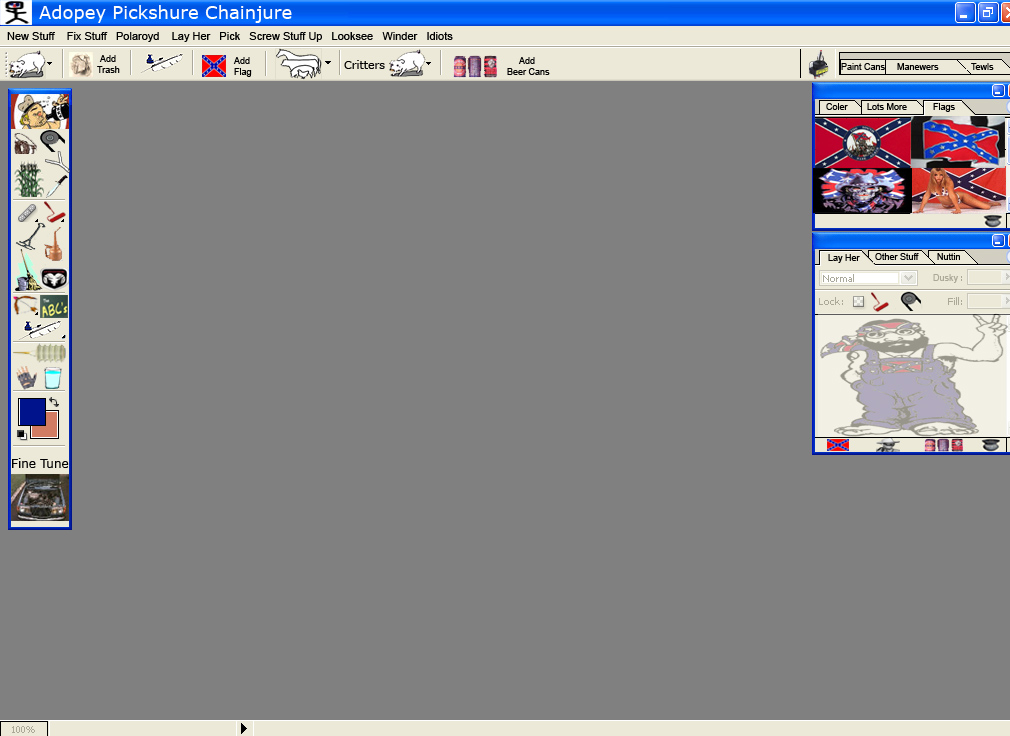Click the cartoon hillbilly banner atop the toolbox
The width and height of the screenshot is (1010, 736).
[40, 111]
